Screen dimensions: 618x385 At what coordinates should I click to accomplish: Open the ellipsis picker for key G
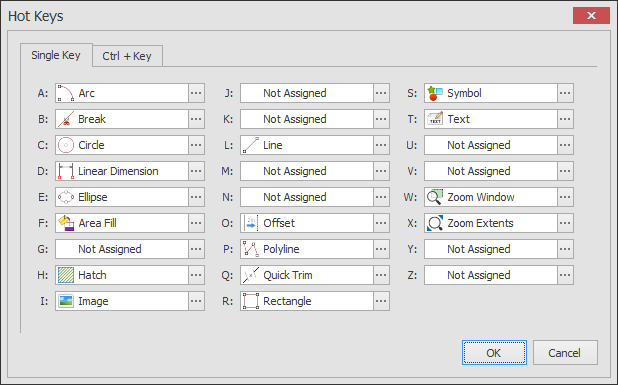[x=196, y=249]
